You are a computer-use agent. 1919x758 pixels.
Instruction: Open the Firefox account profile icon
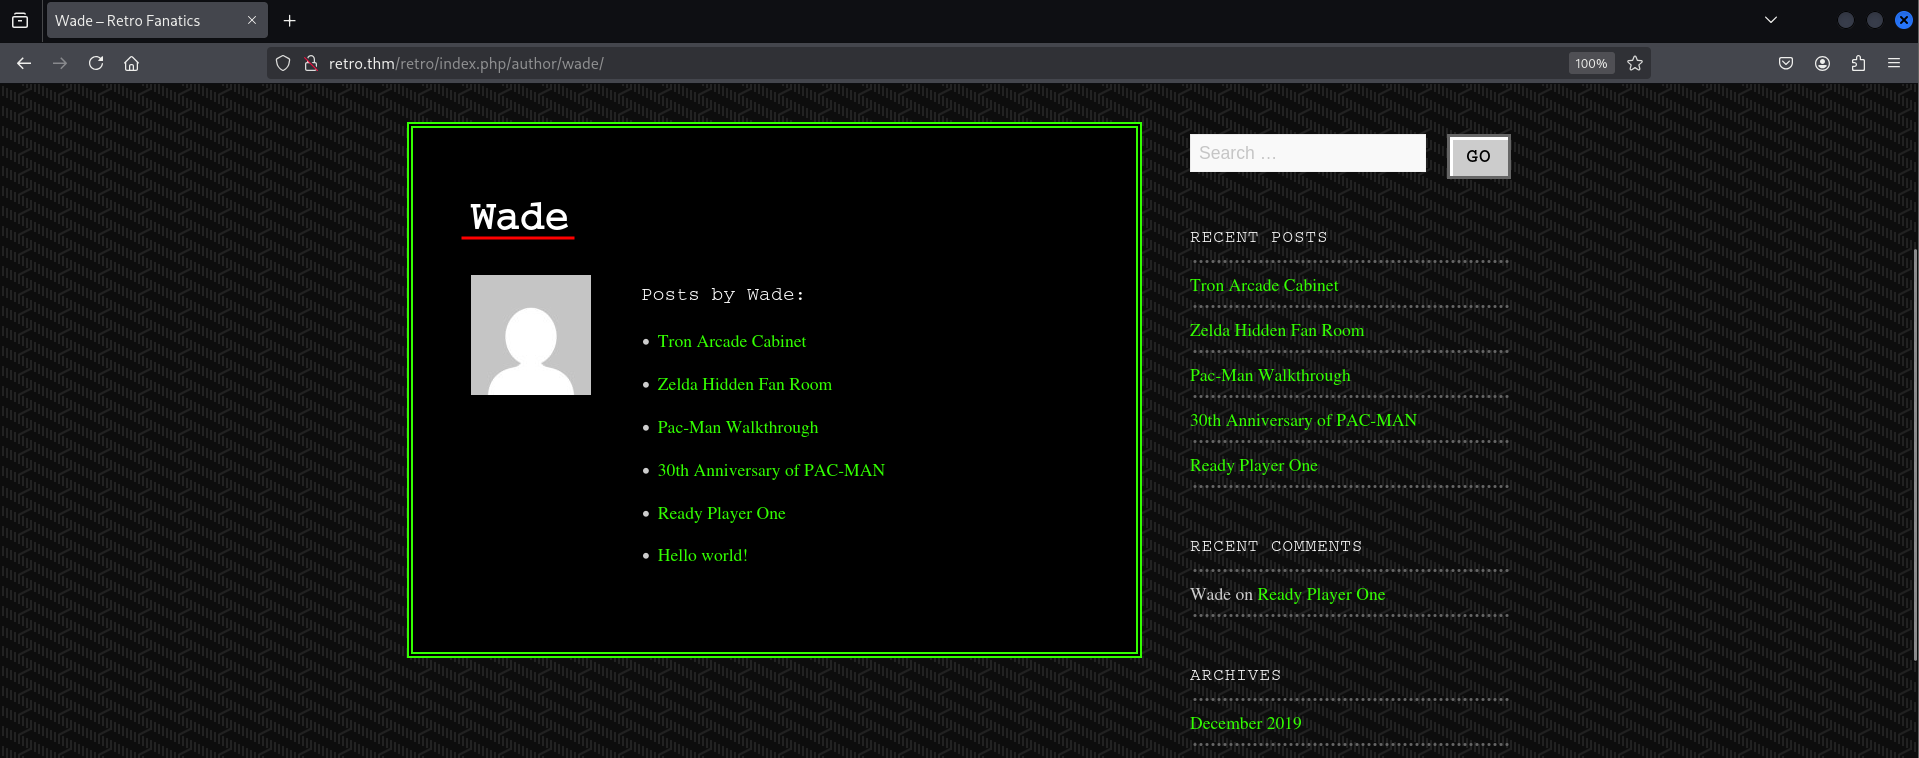tap(1822, 63)
